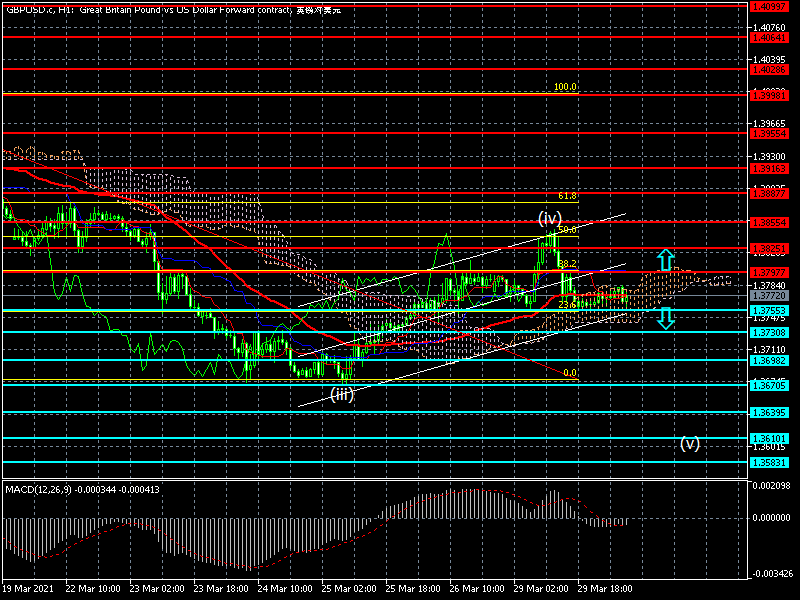
Task: Select the 1.40286 red price label
Action: pyautogui.click(x=769, y=69)
